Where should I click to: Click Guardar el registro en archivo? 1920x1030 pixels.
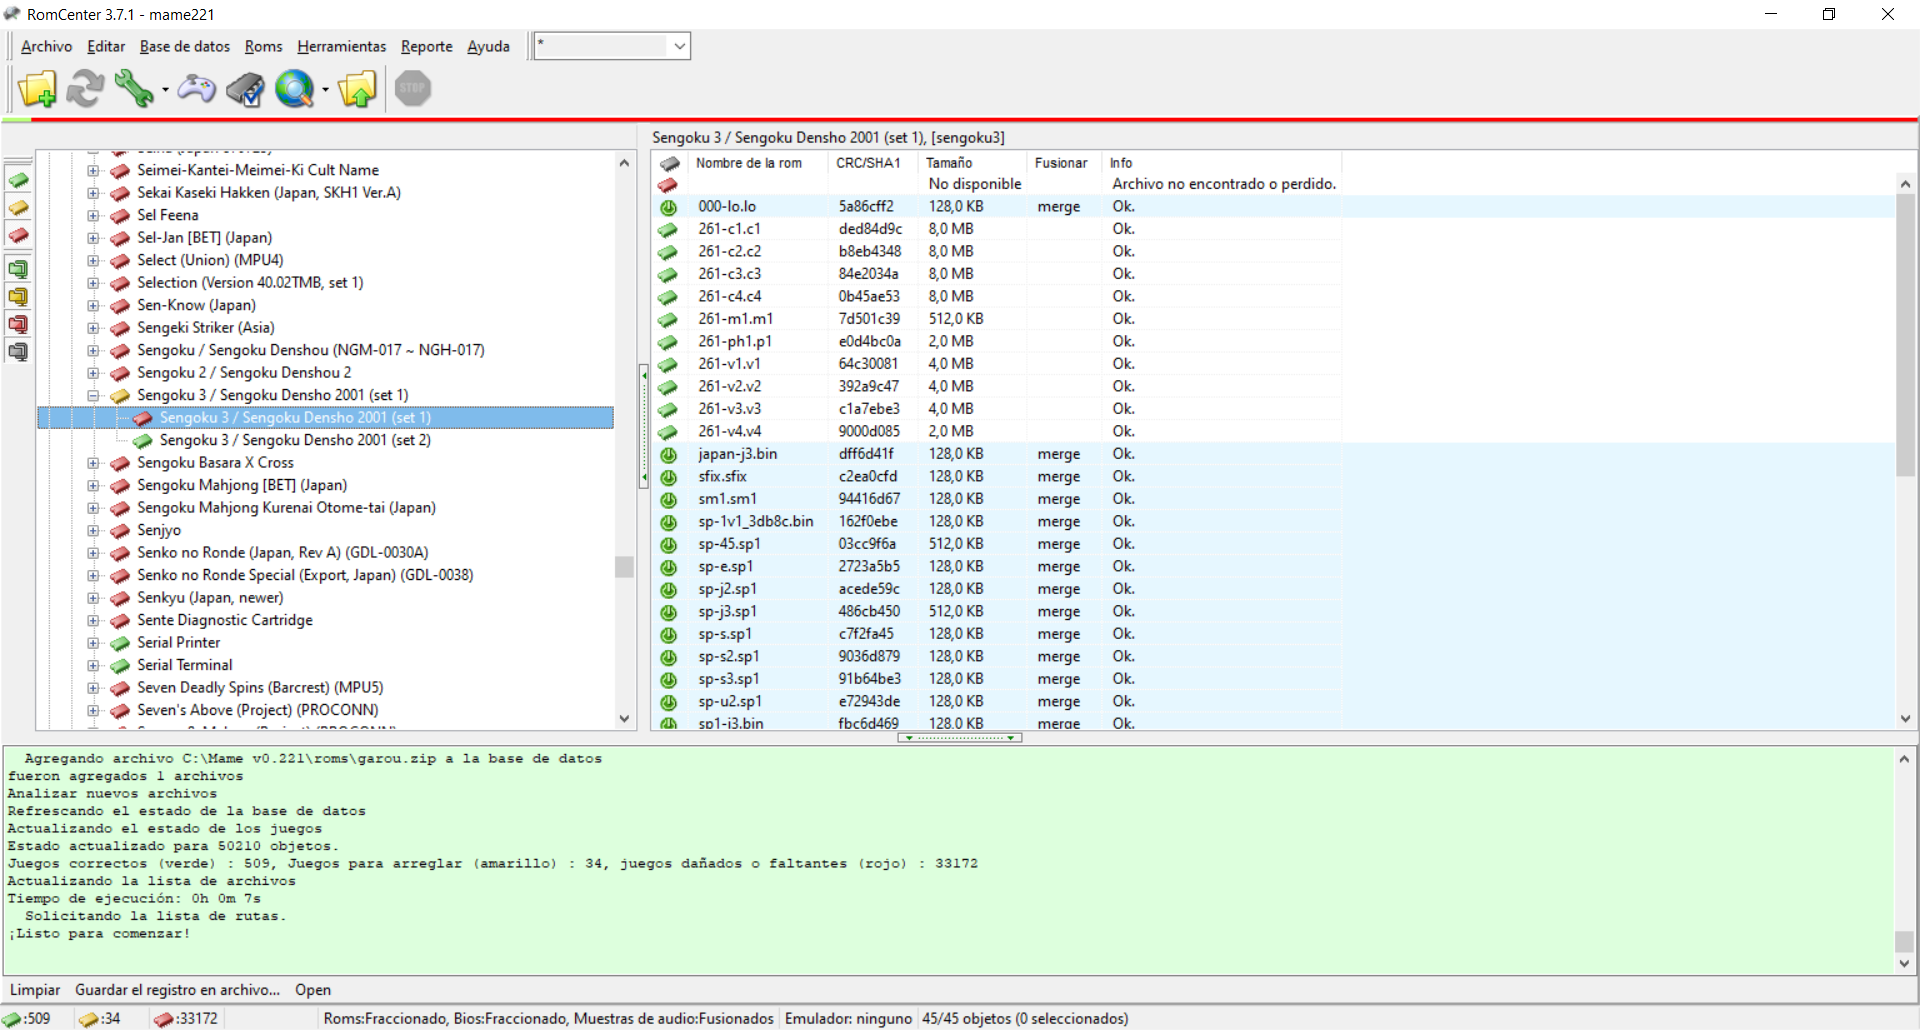click(x=177, y=990)
